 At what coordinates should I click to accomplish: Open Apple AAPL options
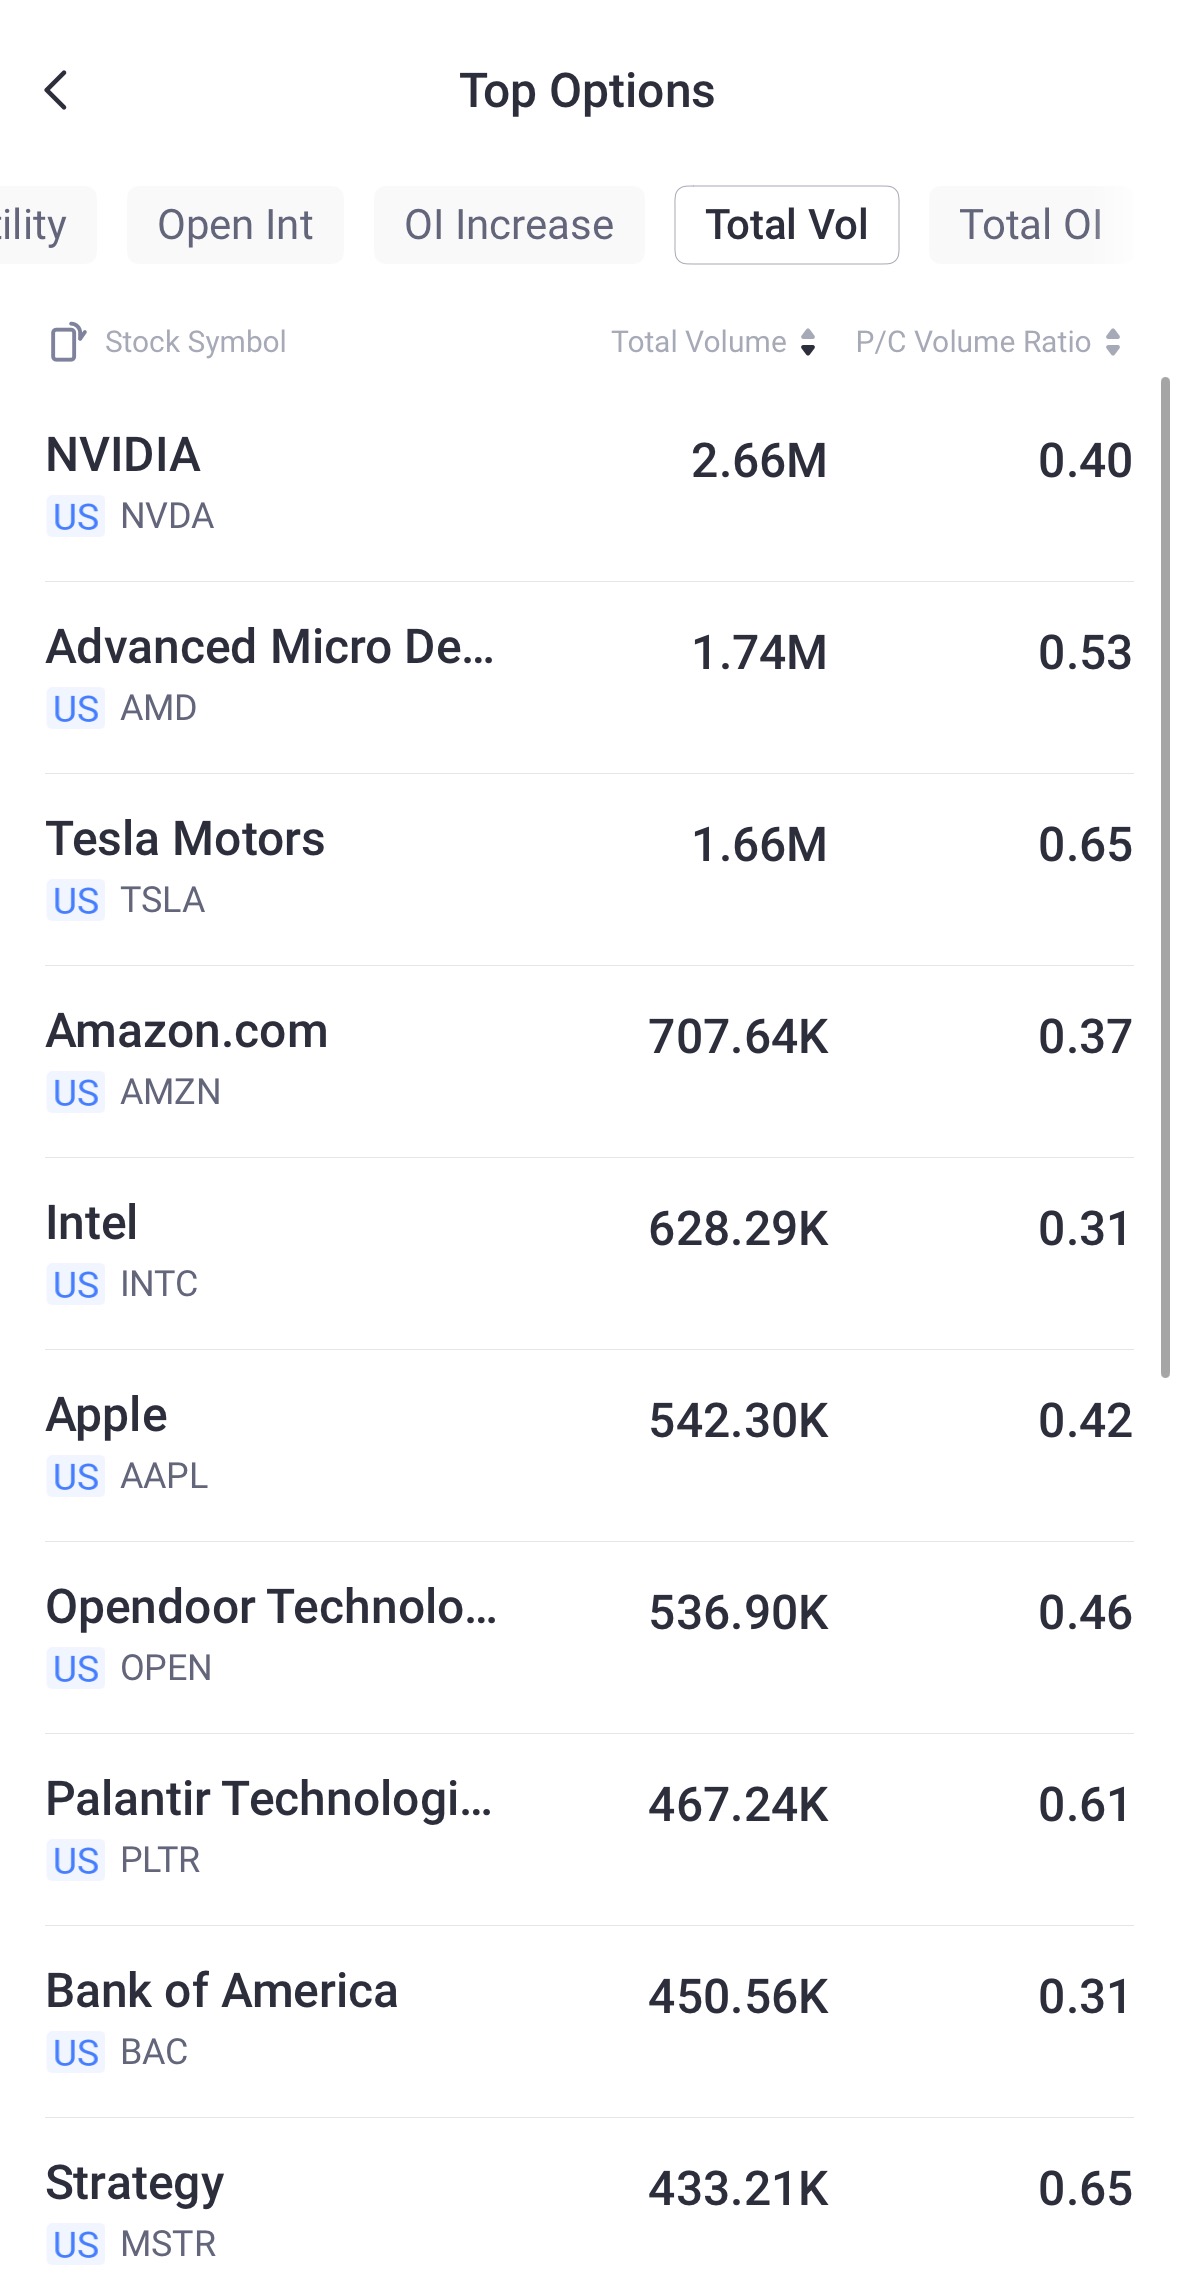pyautogui.click(x=589, y=1444)
